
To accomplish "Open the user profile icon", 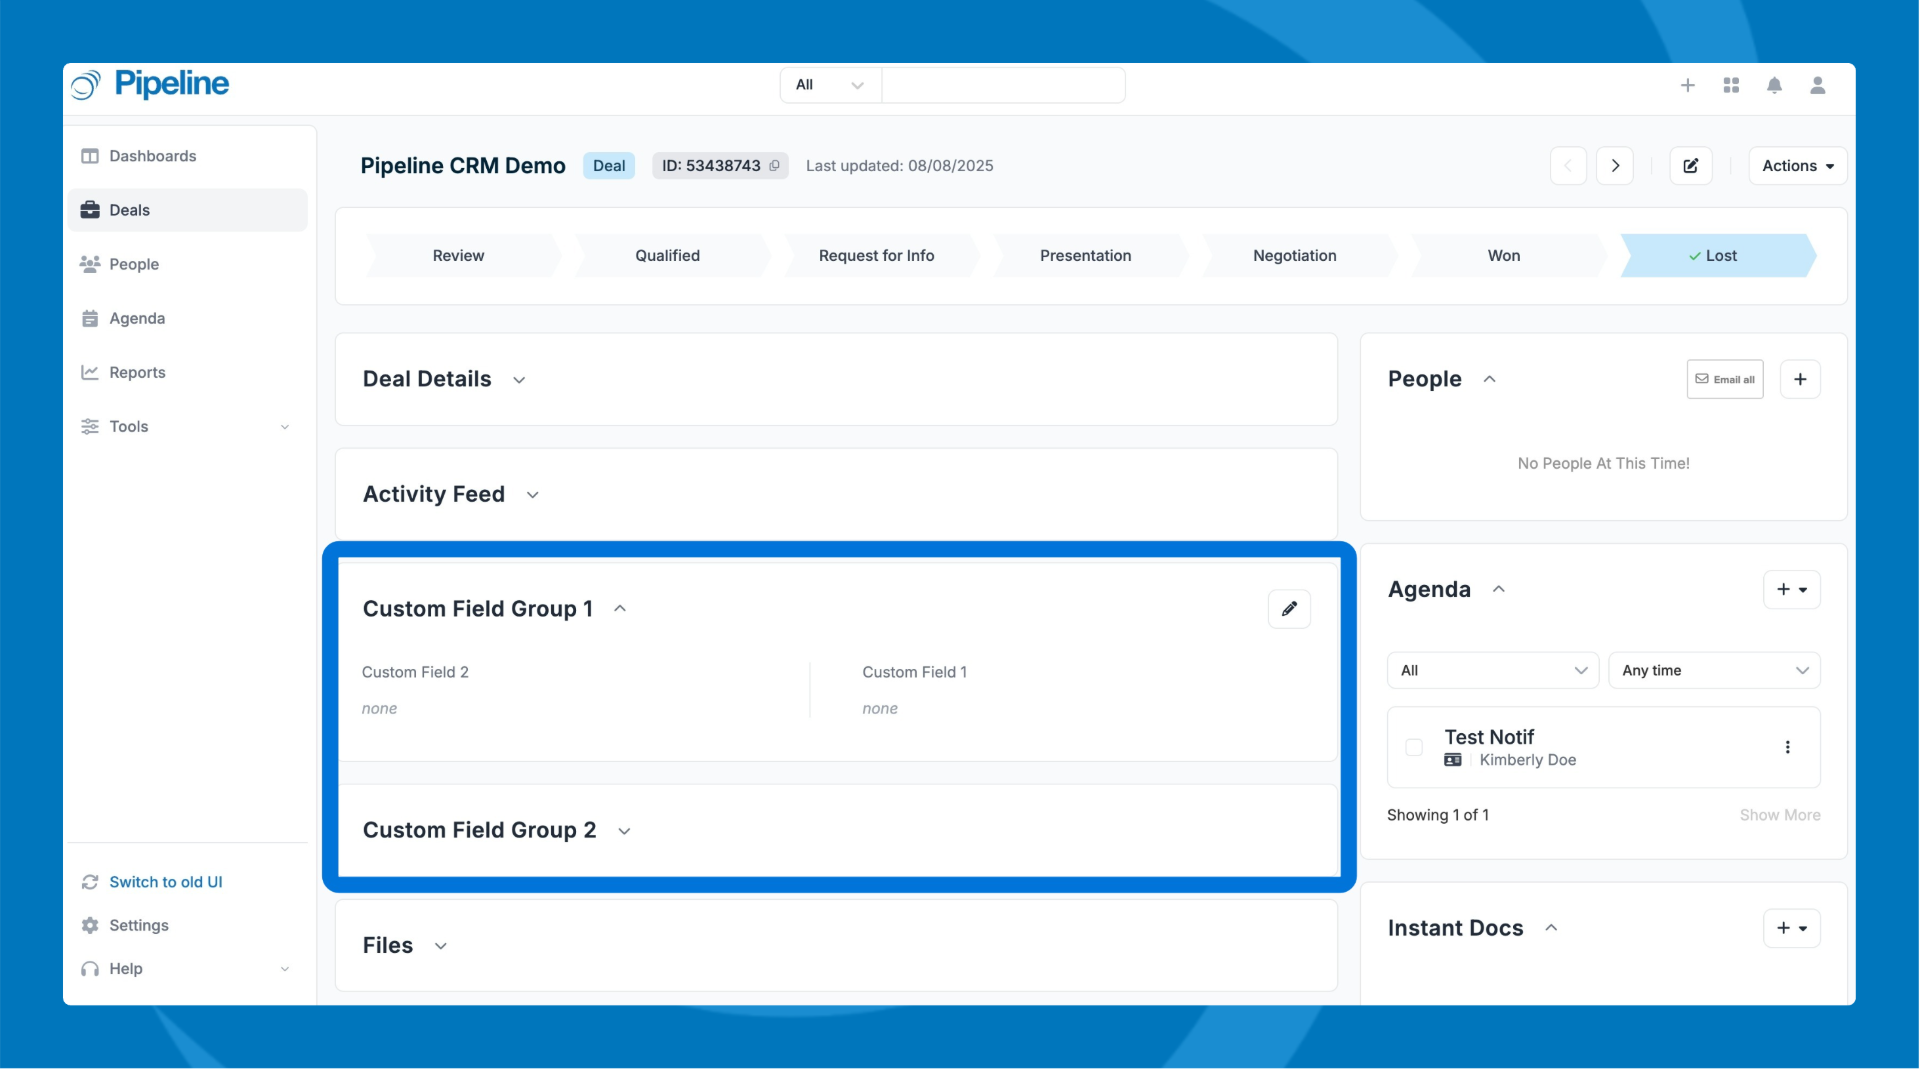I will [x=1818, y=86].
